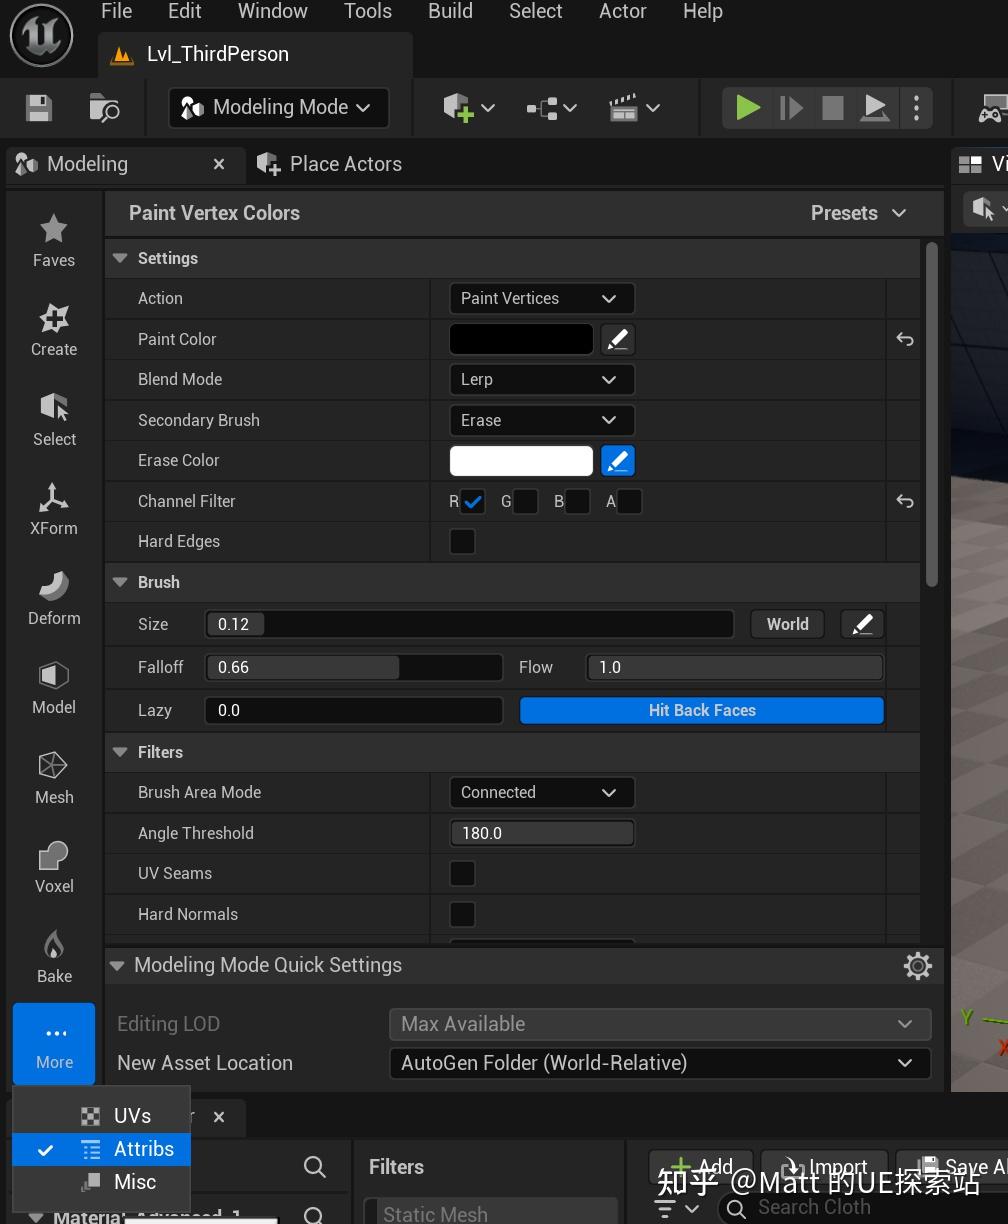Open Modeling Mode Quick Settings gear

917,965
